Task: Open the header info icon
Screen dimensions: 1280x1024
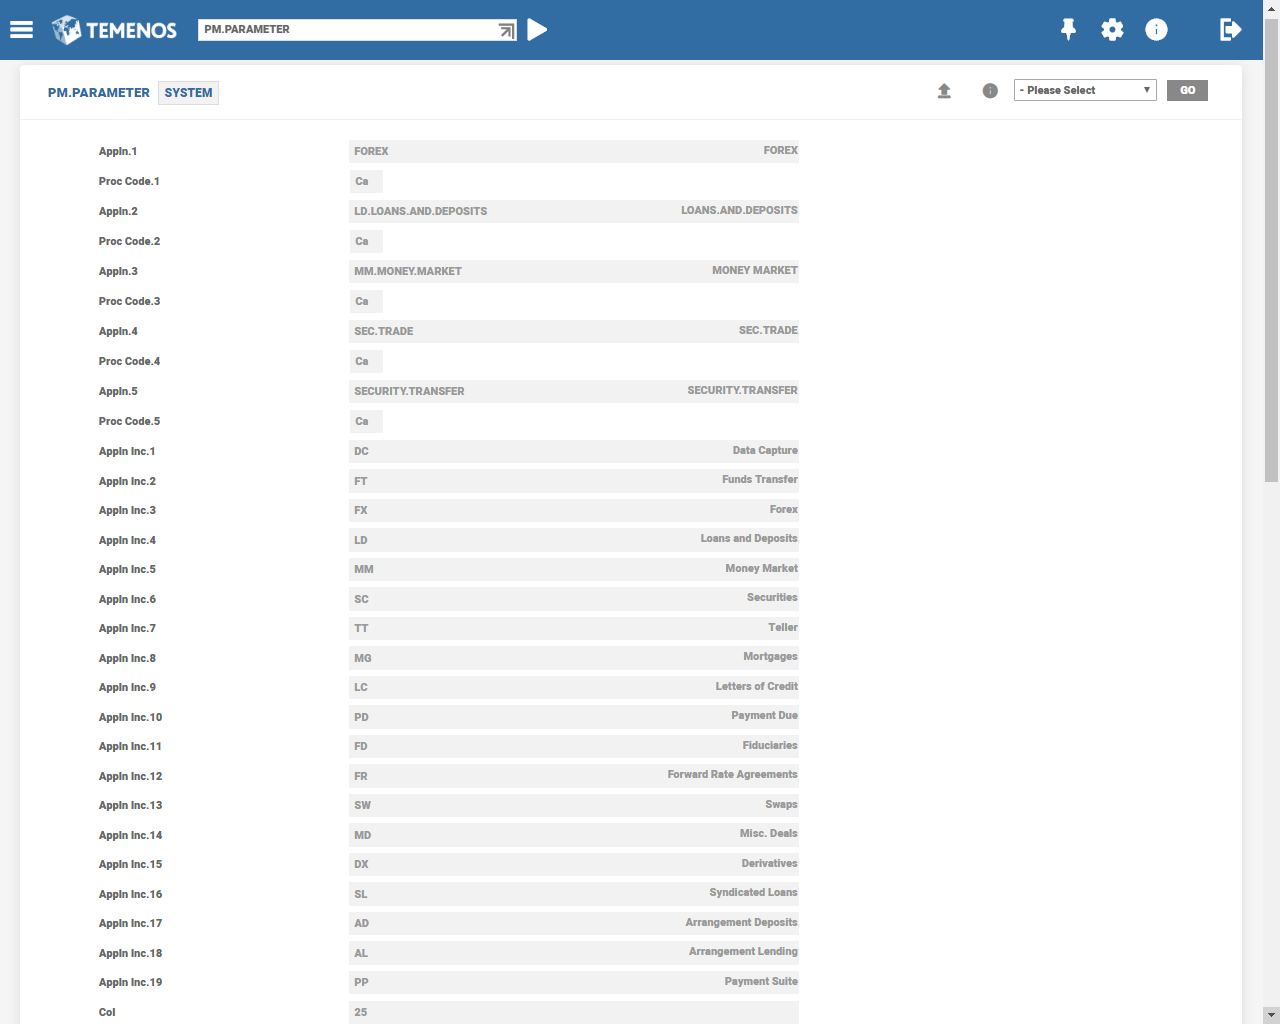Action: [x=1156, y=30]
